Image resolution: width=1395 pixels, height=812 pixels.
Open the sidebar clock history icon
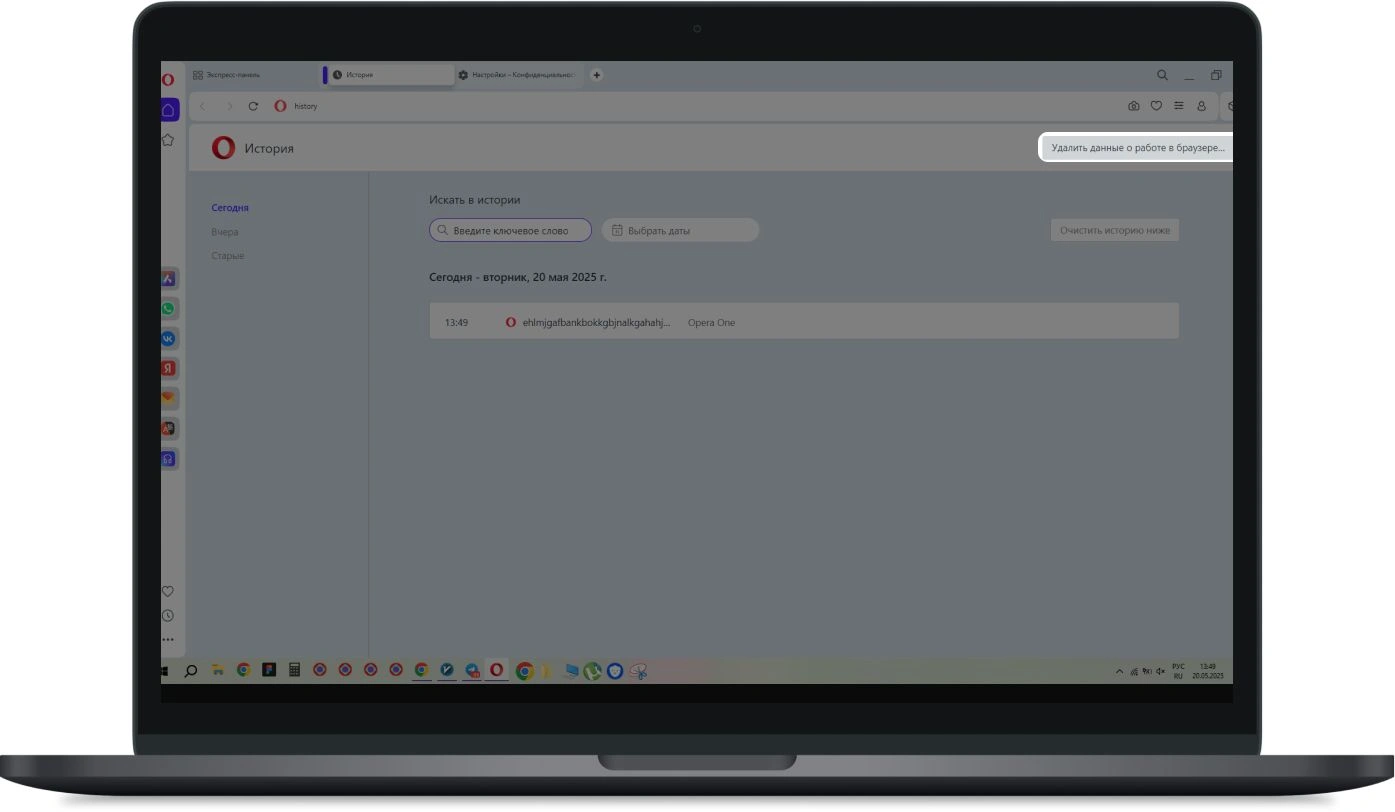point(168,616)
